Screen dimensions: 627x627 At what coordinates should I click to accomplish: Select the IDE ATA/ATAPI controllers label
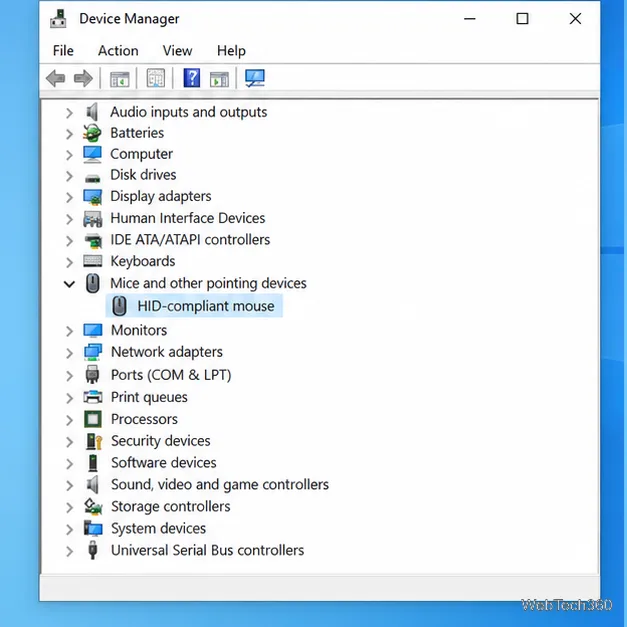190,240
